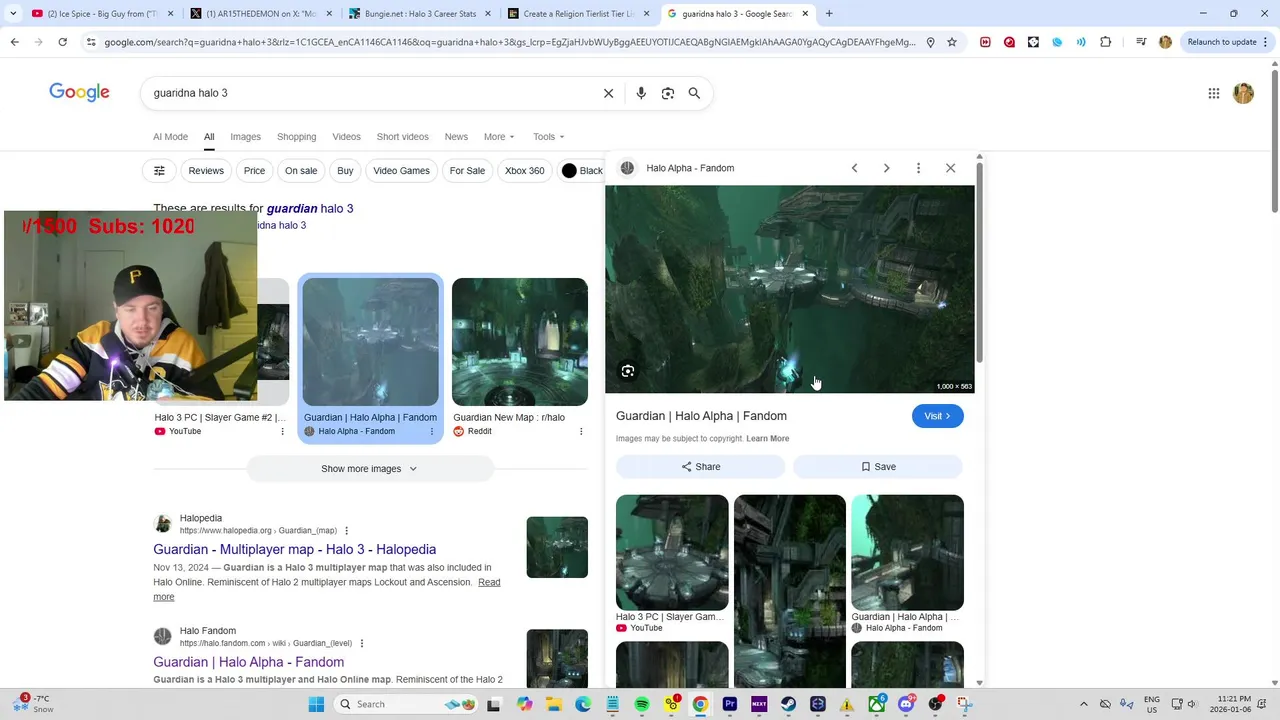Image resolution: width=1280 pixels, height=720 pixels.
Task: Switch to the News search tab
Action: click(x=456, y=137)
